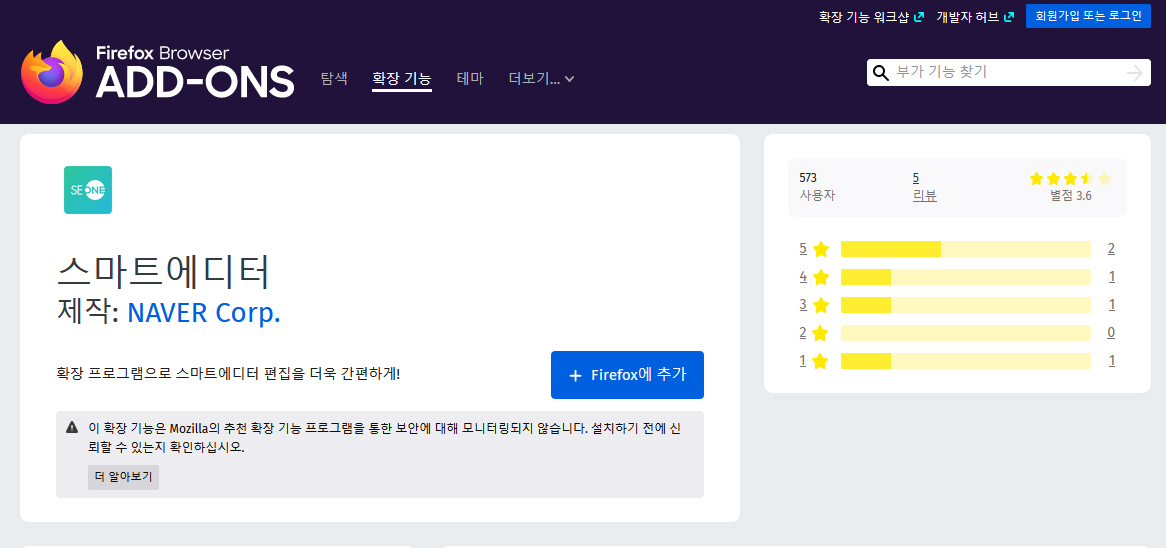Click the star beside the 2 rating row

821,333
